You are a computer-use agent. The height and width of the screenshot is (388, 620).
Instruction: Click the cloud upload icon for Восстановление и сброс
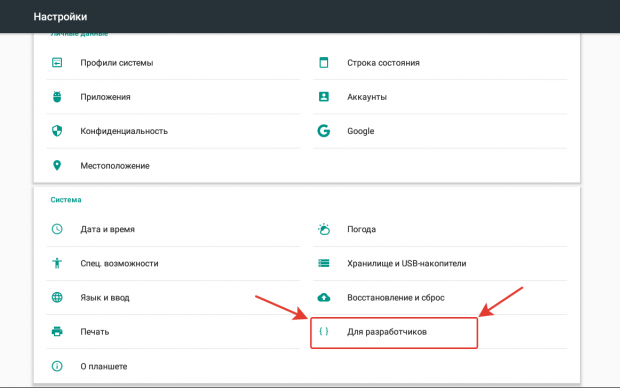point(324,297)
